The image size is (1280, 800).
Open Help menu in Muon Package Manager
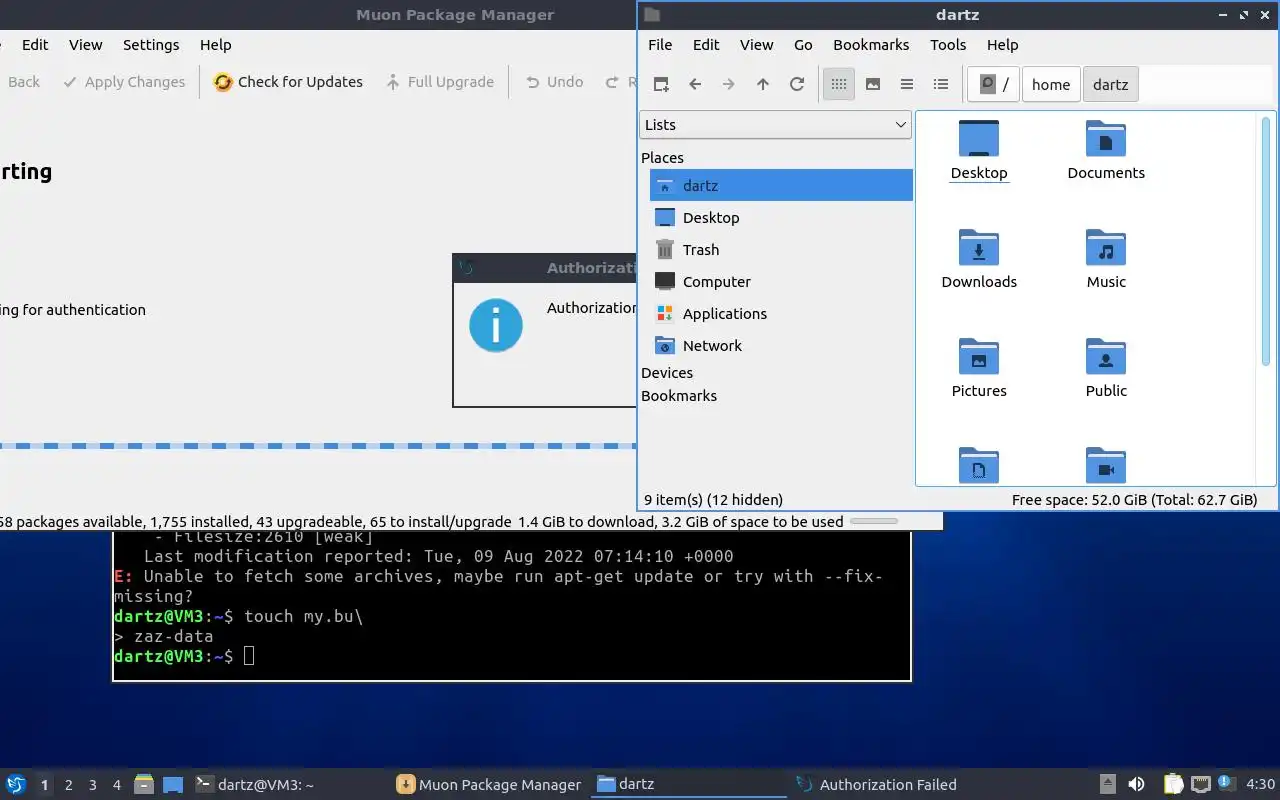[x=215, y=44]
